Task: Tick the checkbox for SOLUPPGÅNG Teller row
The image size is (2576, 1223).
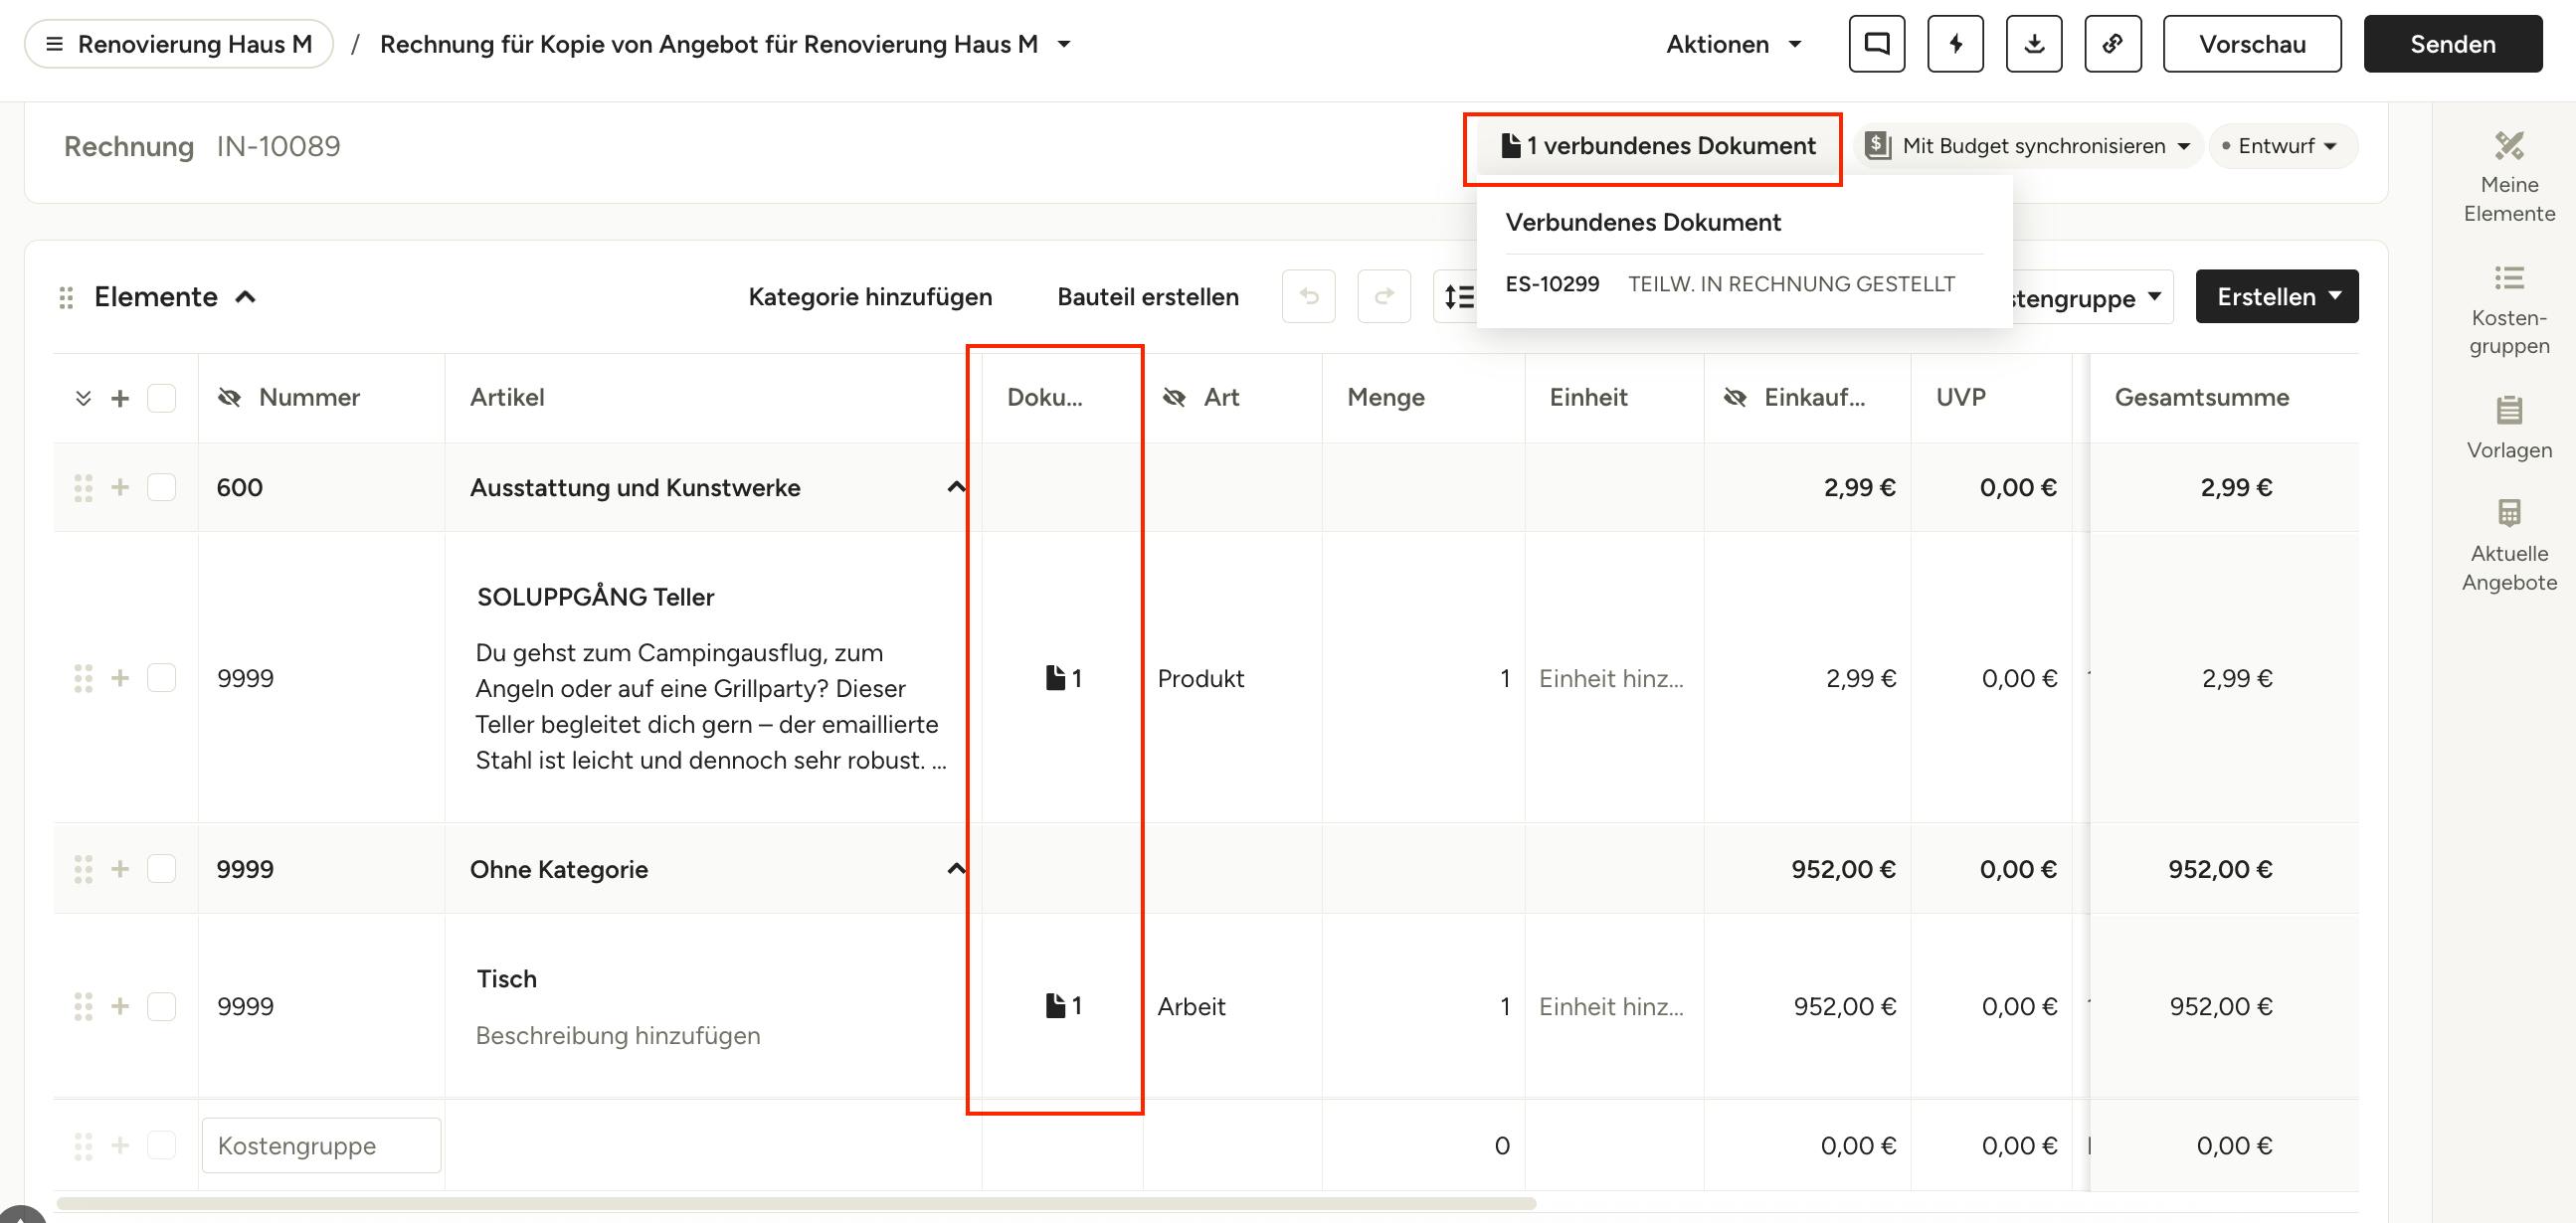Action: click(x=161, y=678)
